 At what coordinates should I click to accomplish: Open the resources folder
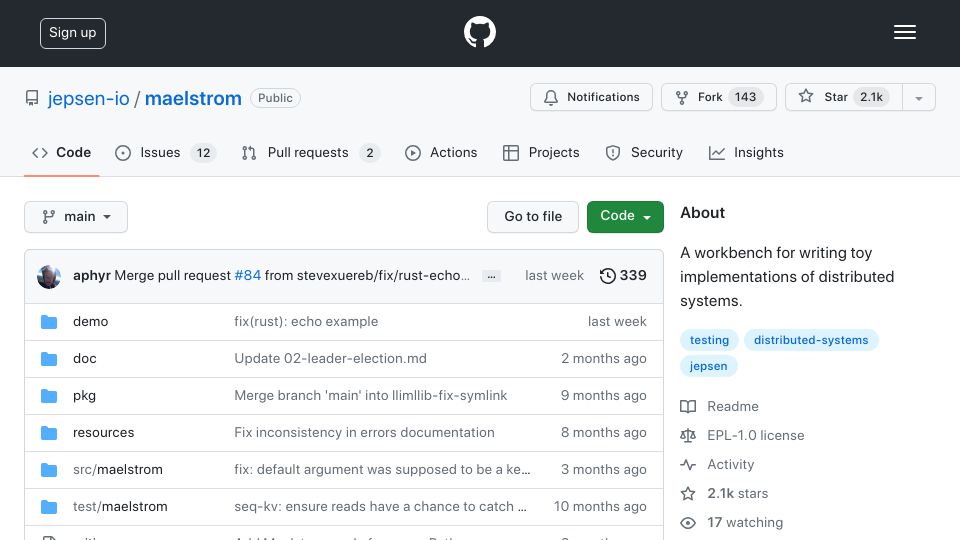[x=103, y=432]
